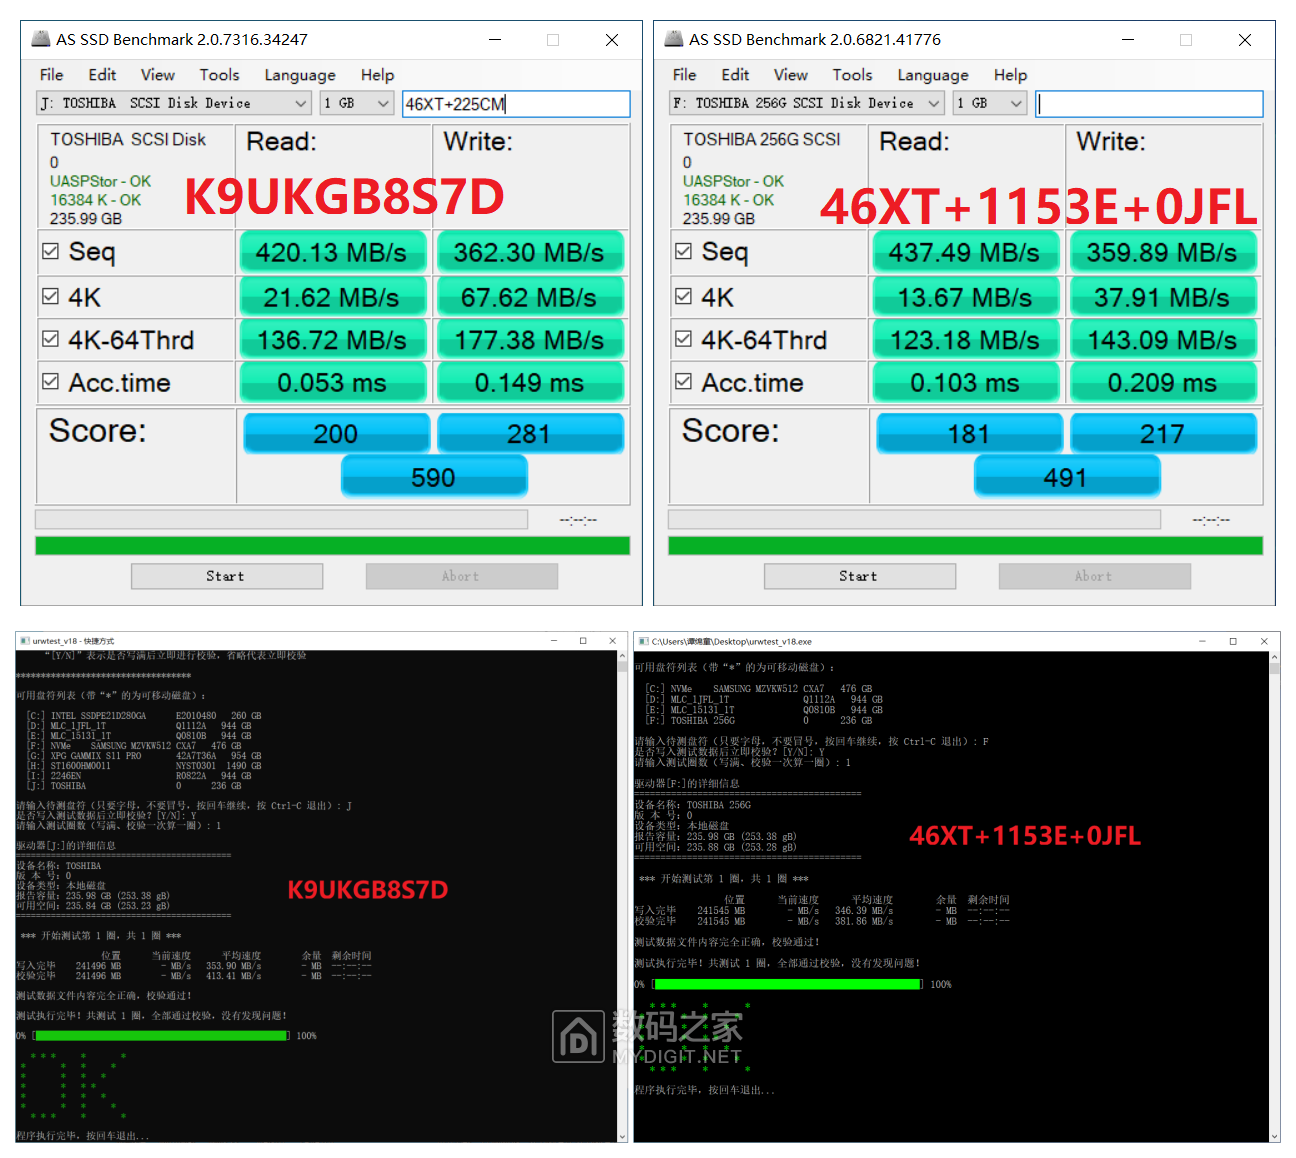Uncheck 4K test in left benchmark window
Image resolution: width=1296 pixels, height=1158 pixels.
pyautogui.click(x=50, y=296)
